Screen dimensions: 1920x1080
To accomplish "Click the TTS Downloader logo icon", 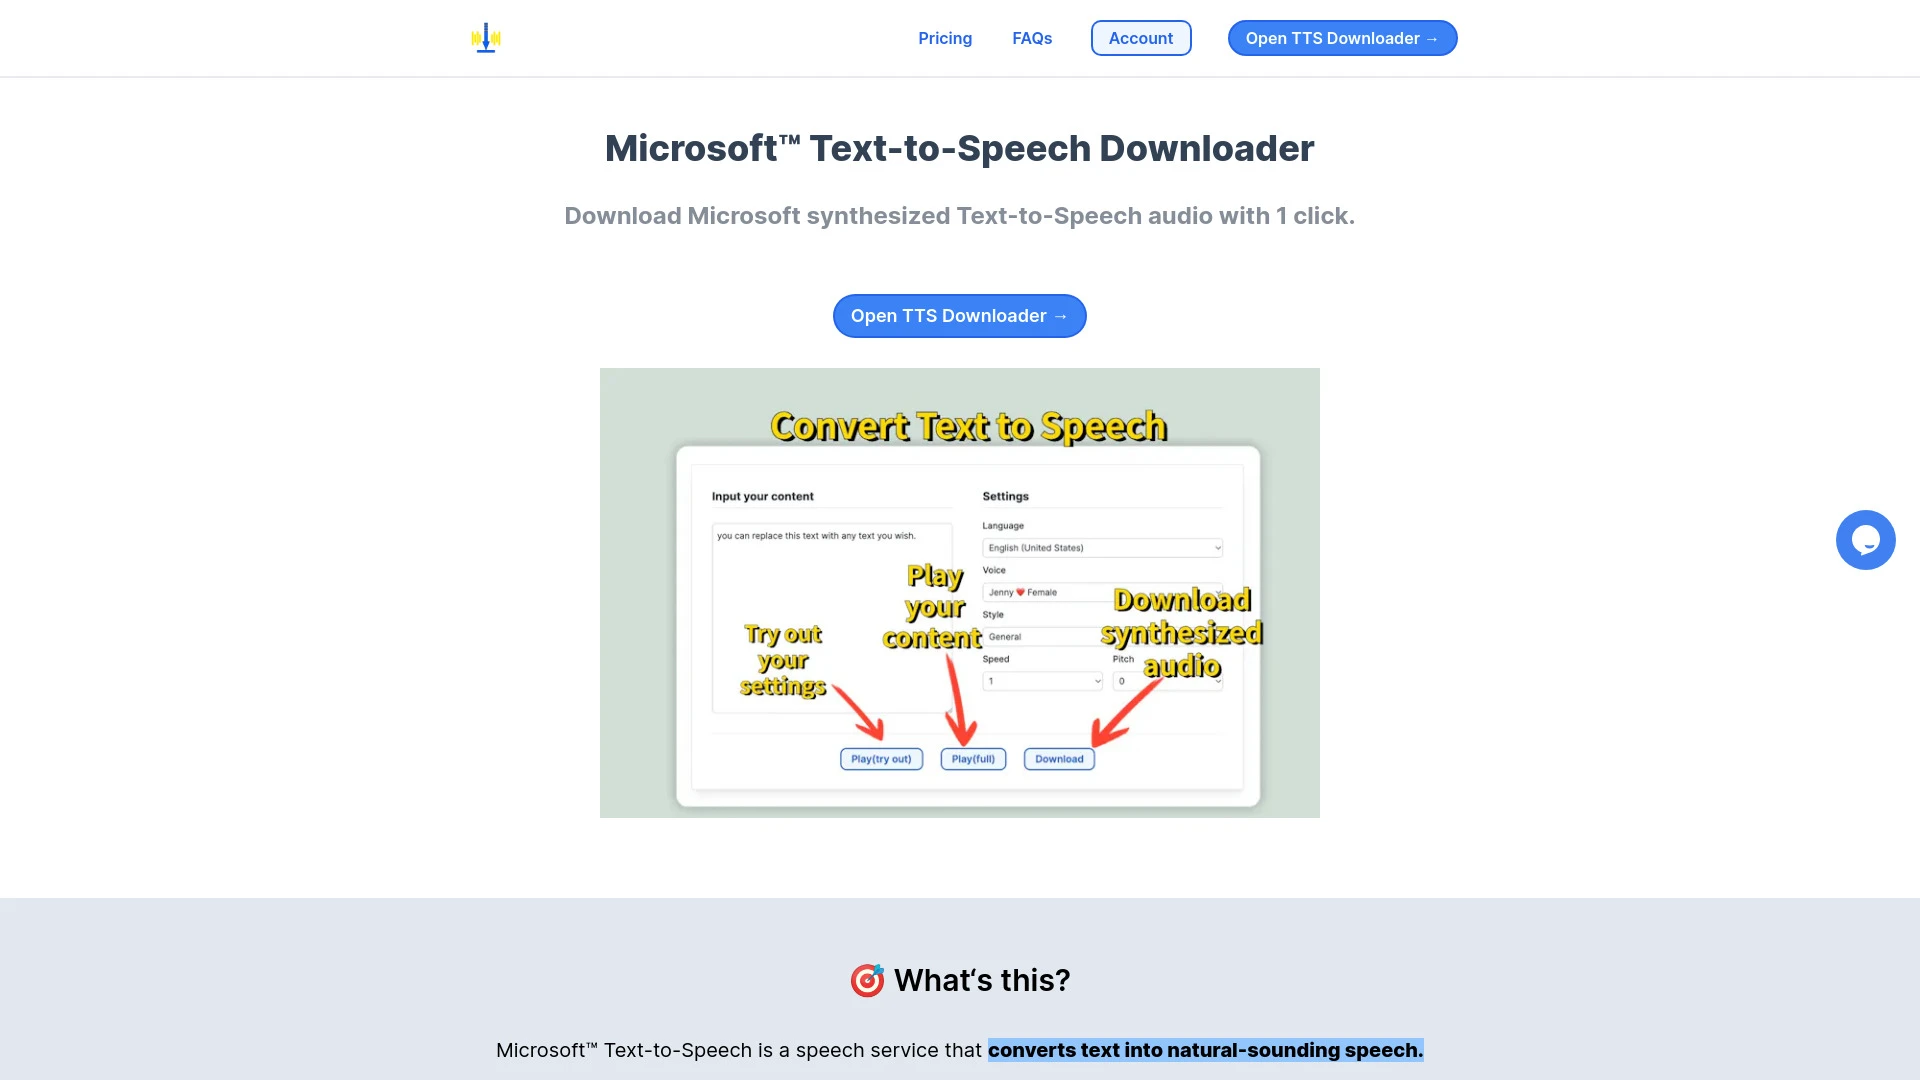I will click(x=487, y=38).
